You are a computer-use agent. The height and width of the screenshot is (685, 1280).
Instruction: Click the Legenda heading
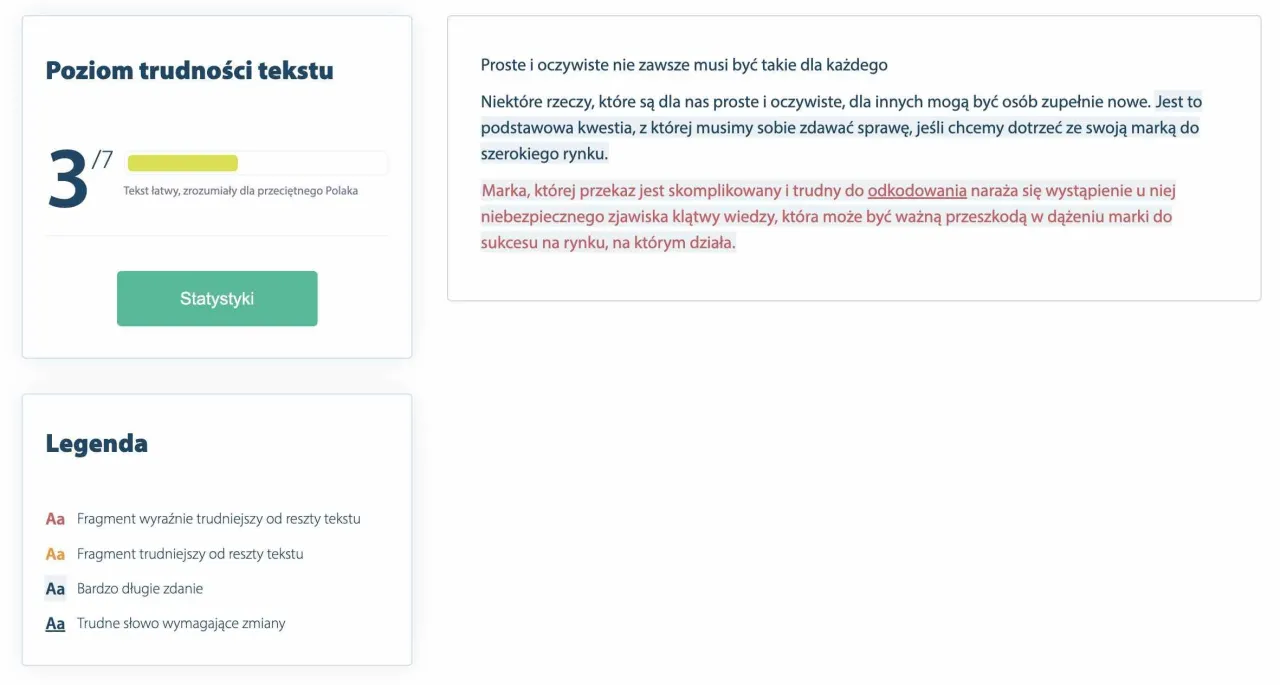[x=96, y=443]
